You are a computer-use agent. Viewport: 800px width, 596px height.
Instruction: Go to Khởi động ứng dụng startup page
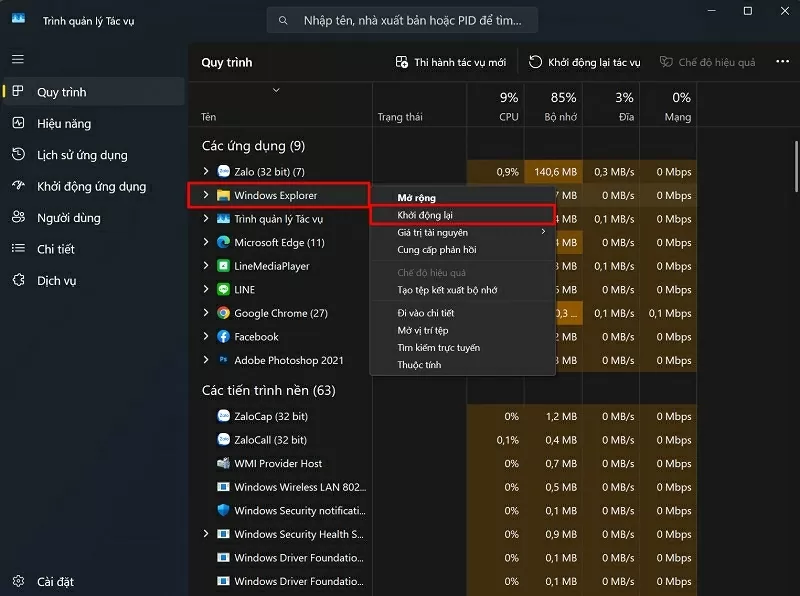coord(91,186)
